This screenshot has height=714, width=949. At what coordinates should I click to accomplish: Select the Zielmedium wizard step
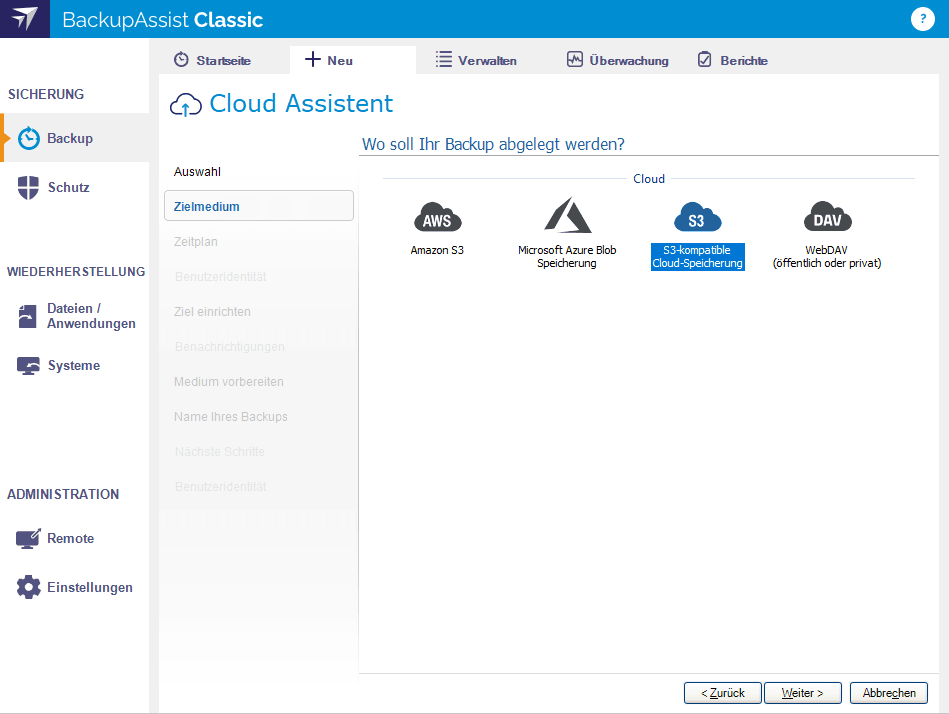pyautogui.click(x=258, y=206)
